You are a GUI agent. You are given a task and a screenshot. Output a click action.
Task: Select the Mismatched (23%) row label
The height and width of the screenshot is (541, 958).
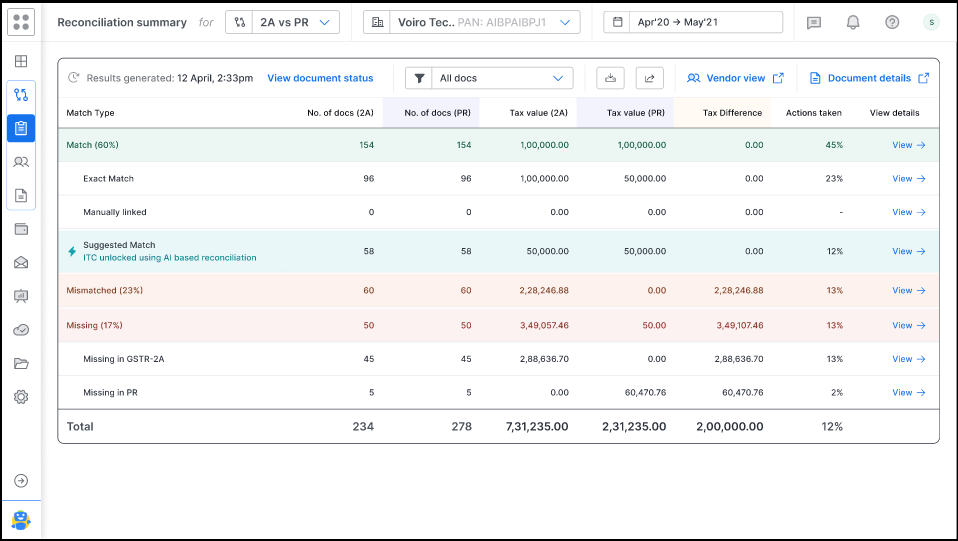click(x=104, y=290)
